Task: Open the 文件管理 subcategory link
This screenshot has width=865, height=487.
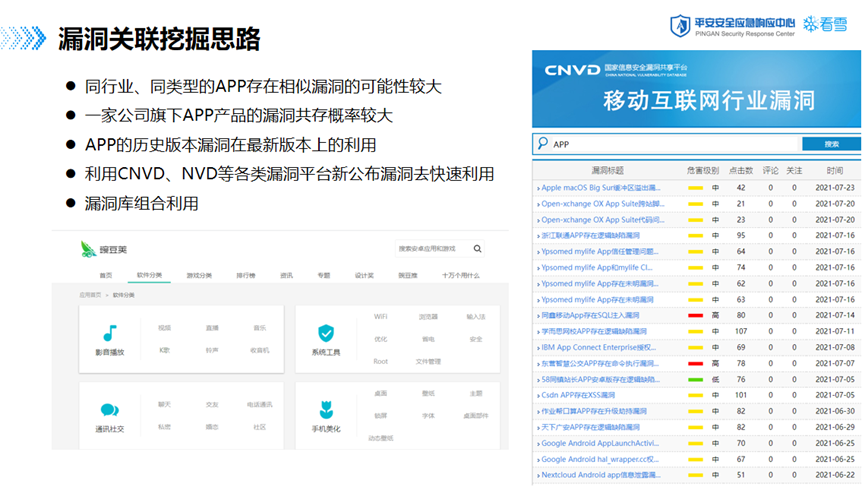Action: pyautogui.click(x=428, y=361)
